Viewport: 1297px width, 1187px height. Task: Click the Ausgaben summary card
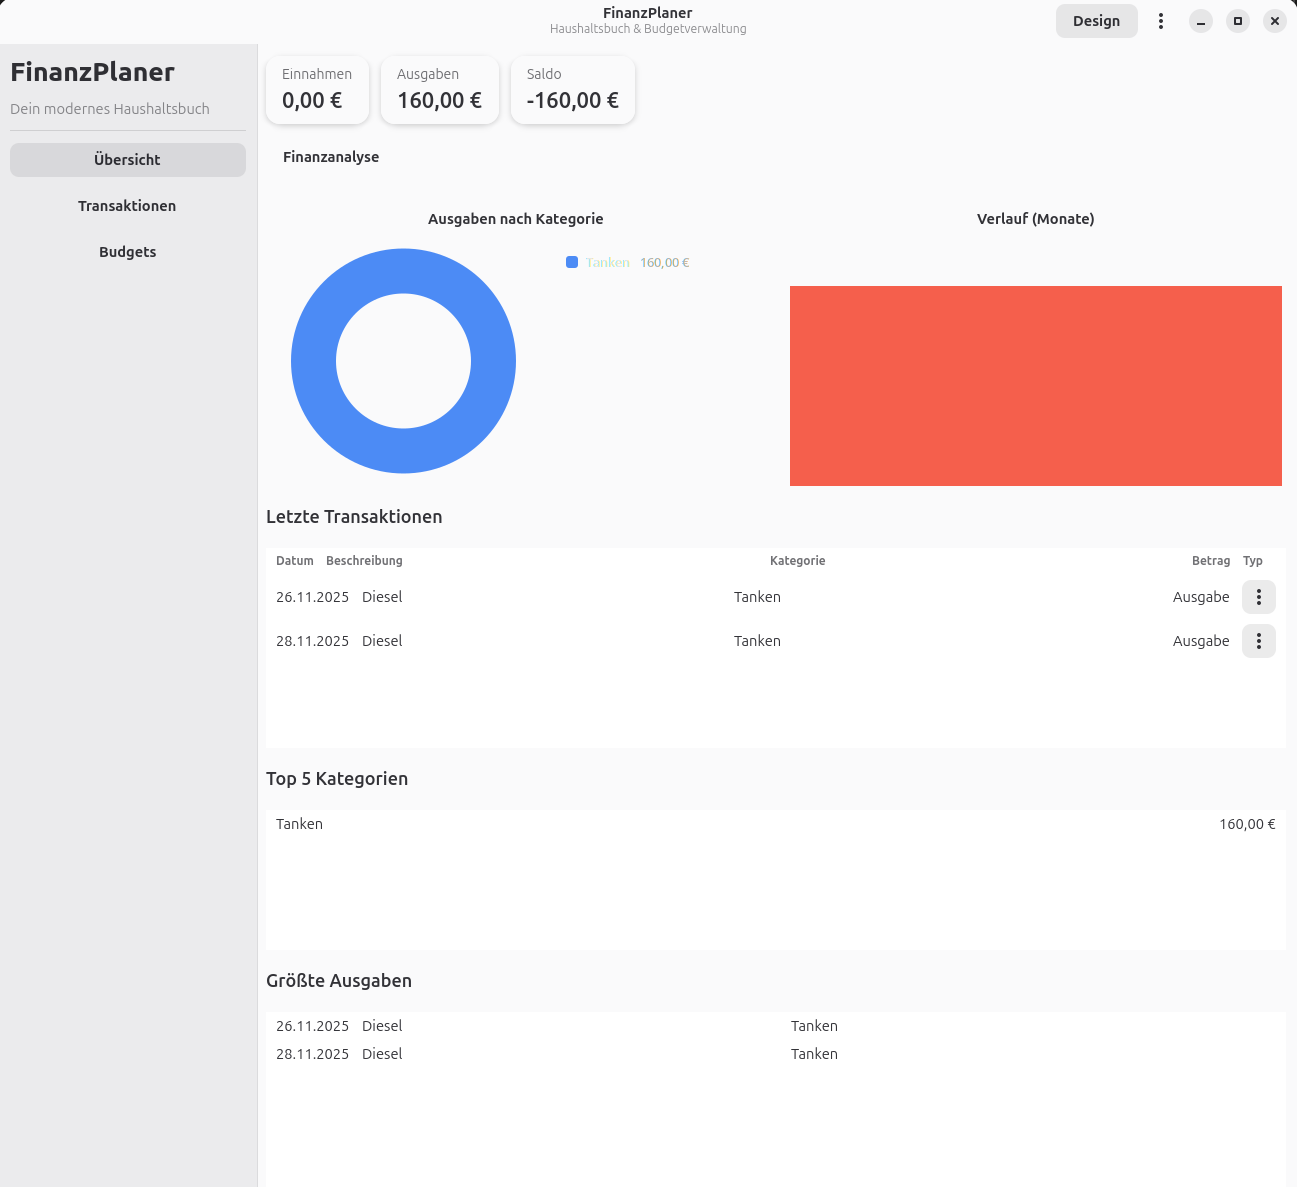point(439,90)
